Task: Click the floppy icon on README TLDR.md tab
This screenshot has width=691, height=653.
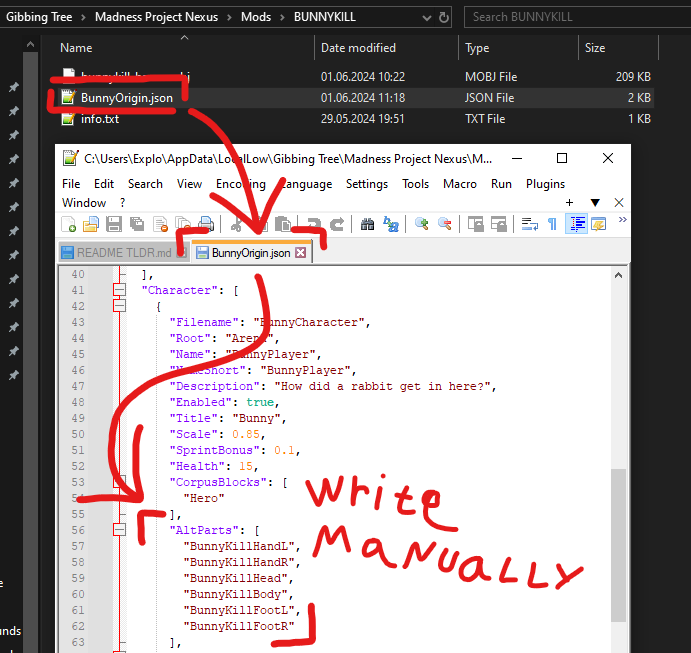Action: point(67,252)
